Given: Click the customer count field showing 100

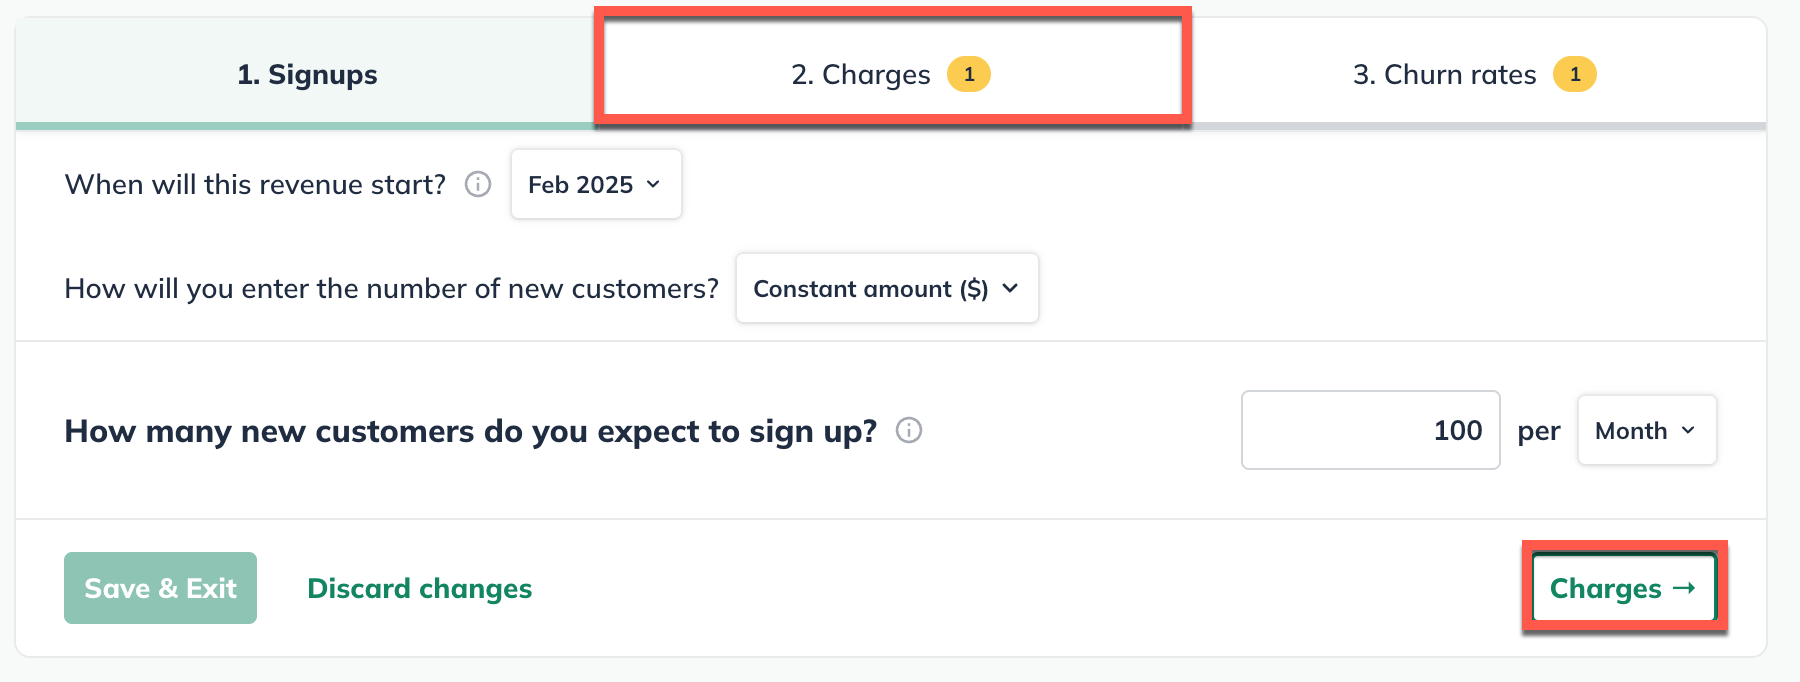Looking at the screenshot, I should (x=1370, y=430).
